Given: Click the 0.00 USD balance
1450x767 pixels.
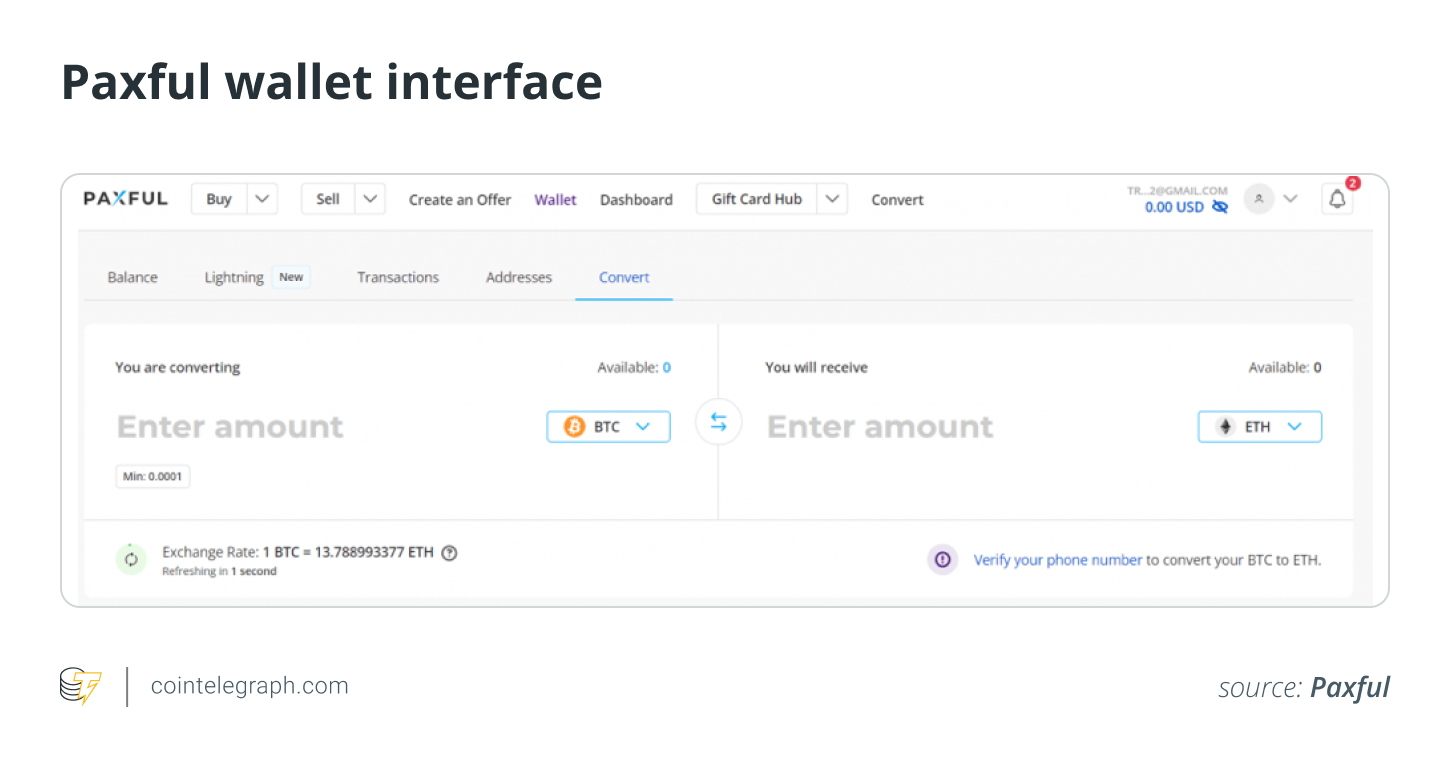Looking at the screenshot, I should (1174, 207).
